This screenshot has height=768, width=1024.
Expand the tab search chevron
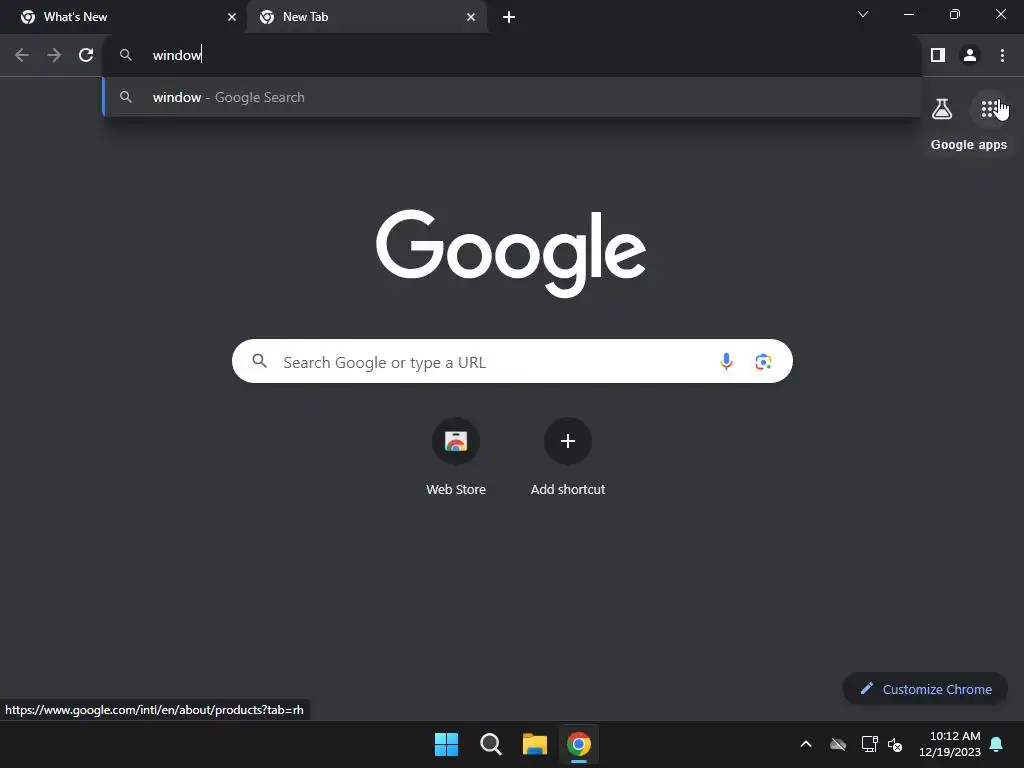click(x=863, y=14)
